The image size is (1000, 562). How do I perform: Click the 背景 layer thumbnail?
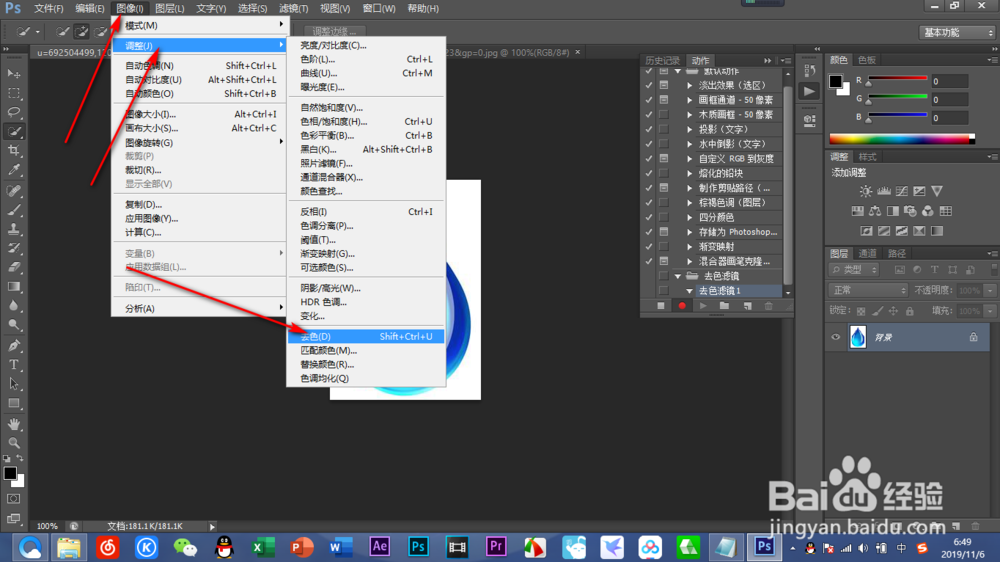(858, 337)
